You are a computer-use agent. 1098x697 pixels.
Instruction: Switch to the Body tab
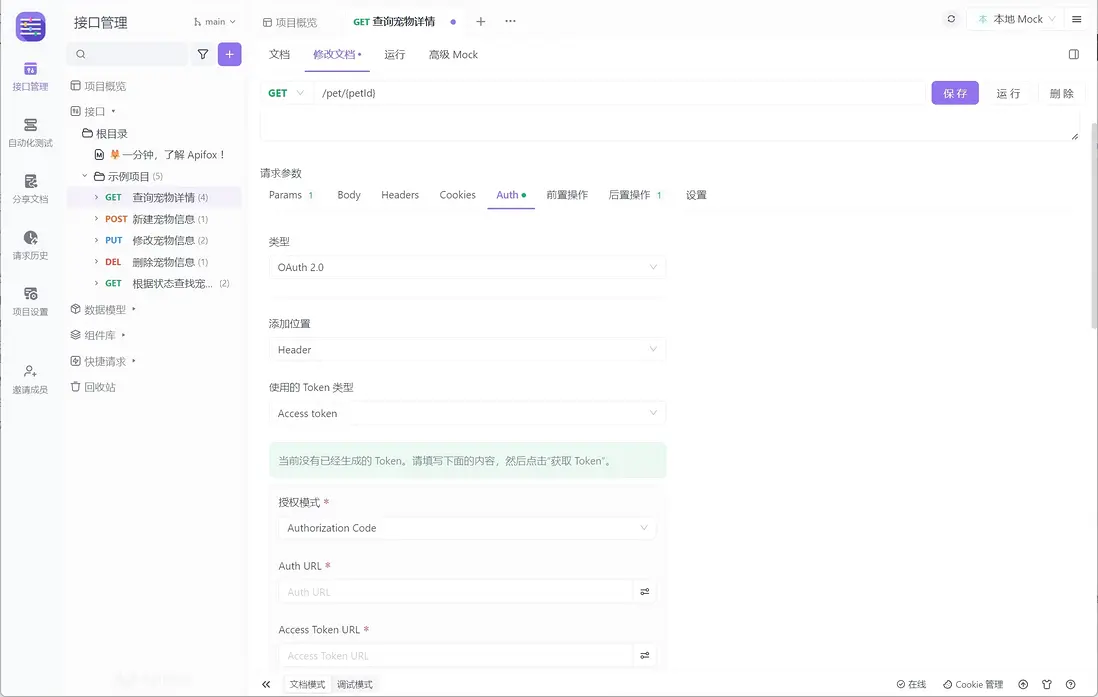tap(349, 195)
